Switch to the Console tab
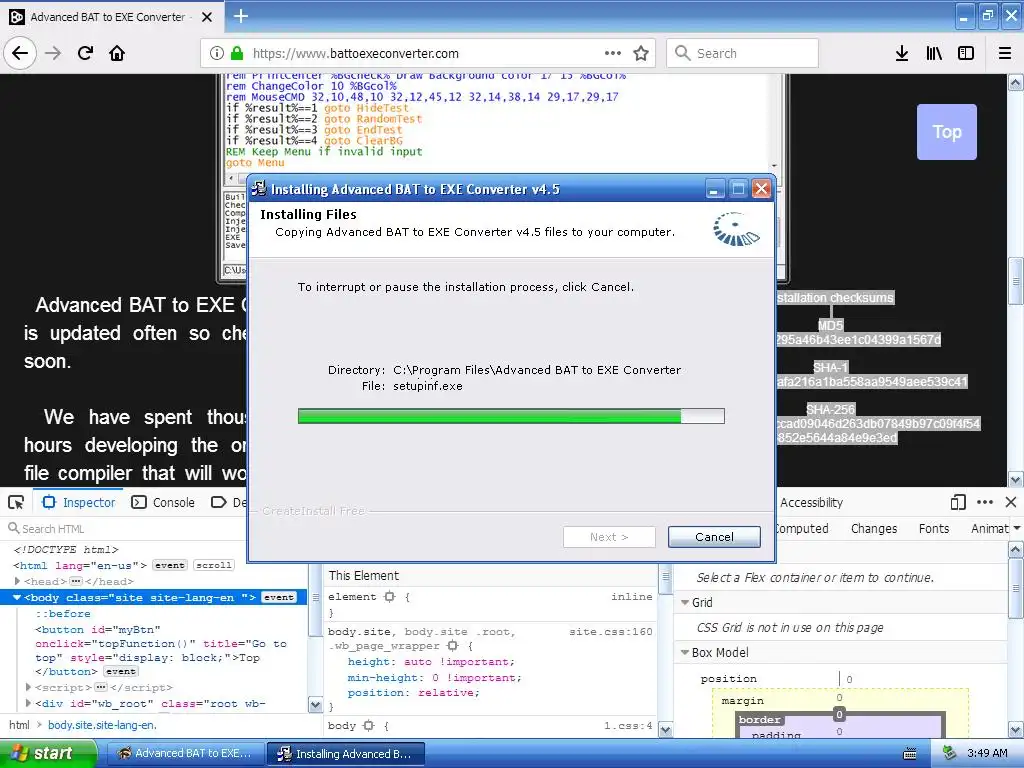Image resolution: width=1024 pixels, height=768 pixels. coord(163,502)
